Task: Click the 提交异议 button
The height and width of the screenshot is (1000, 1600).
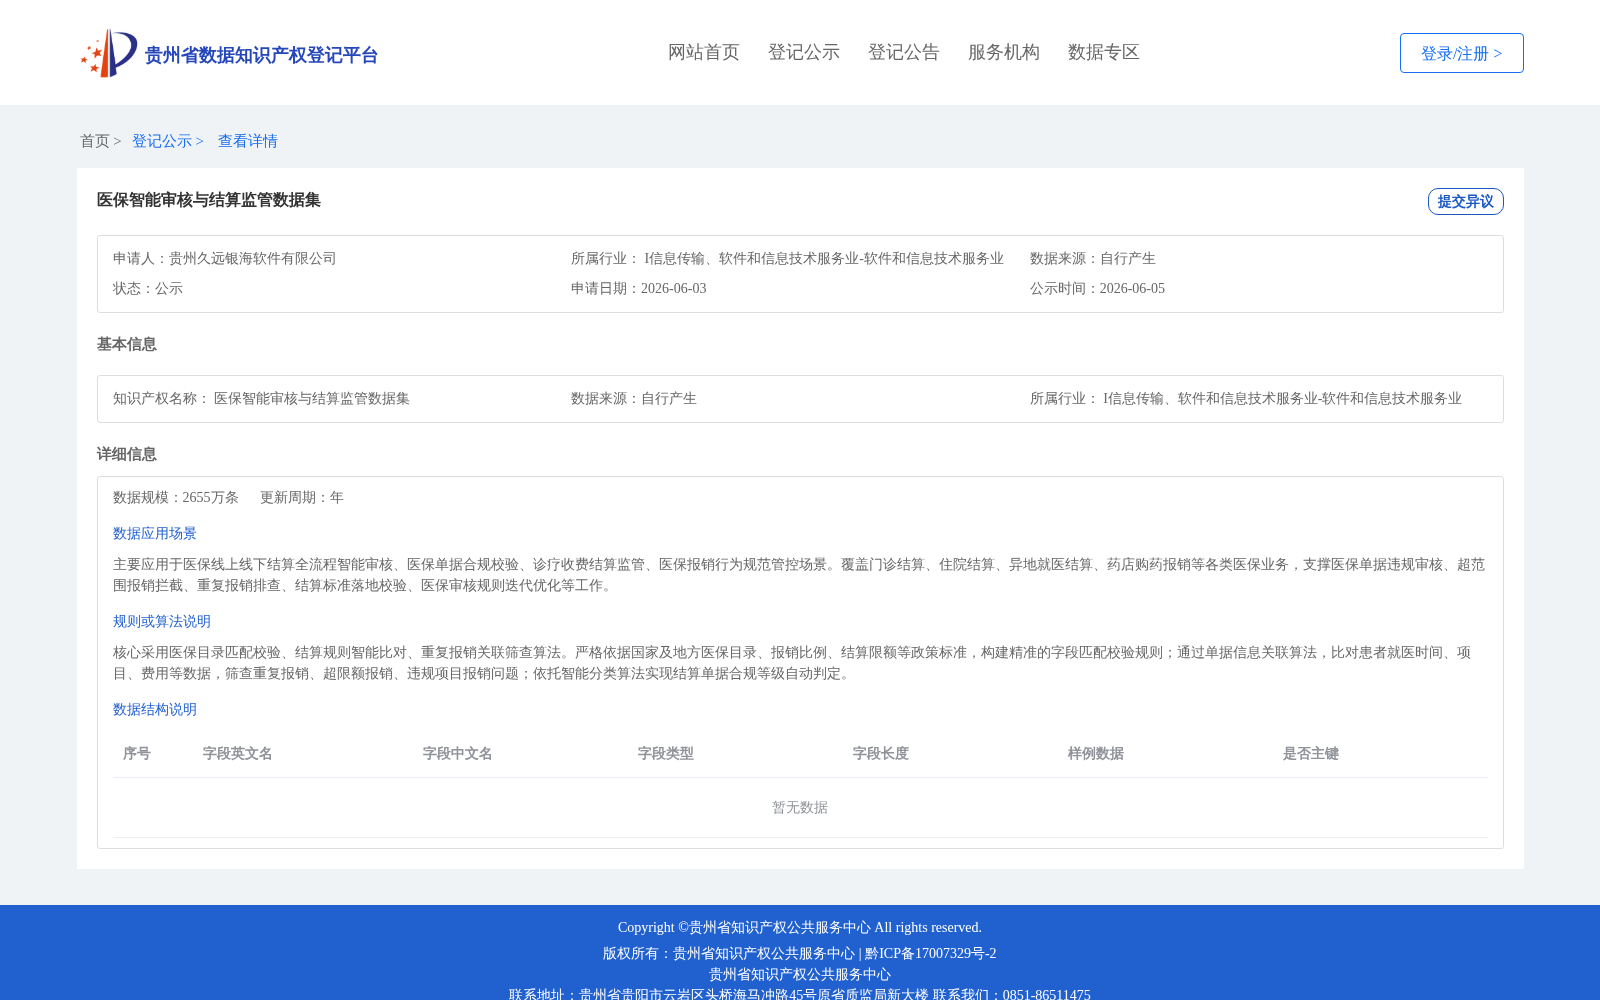Action: 1466,201
